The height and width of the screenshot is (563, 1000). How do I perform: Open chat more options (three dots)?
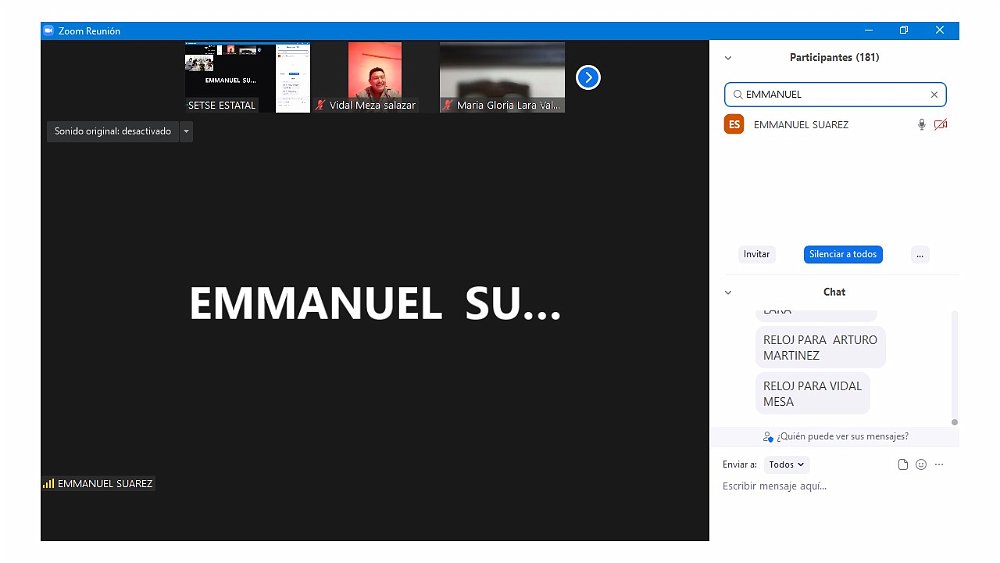(x=939, y=465)
